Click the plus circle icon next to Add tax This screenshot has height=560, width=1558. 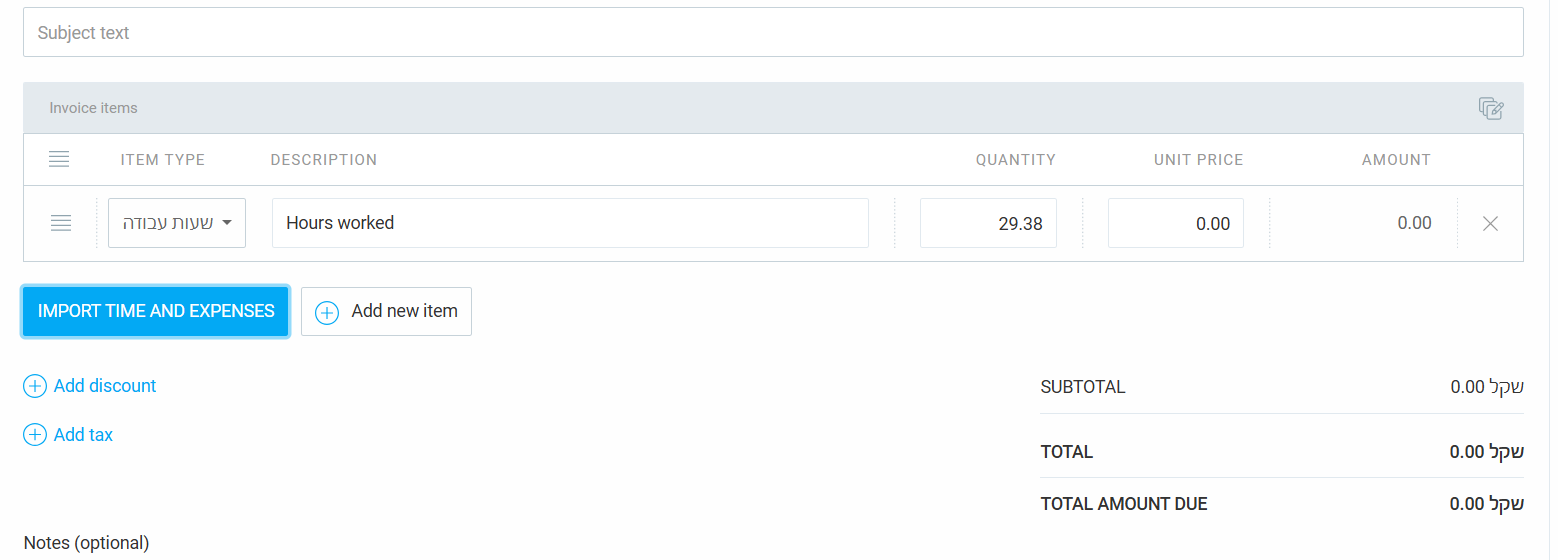tap(35, 435)
